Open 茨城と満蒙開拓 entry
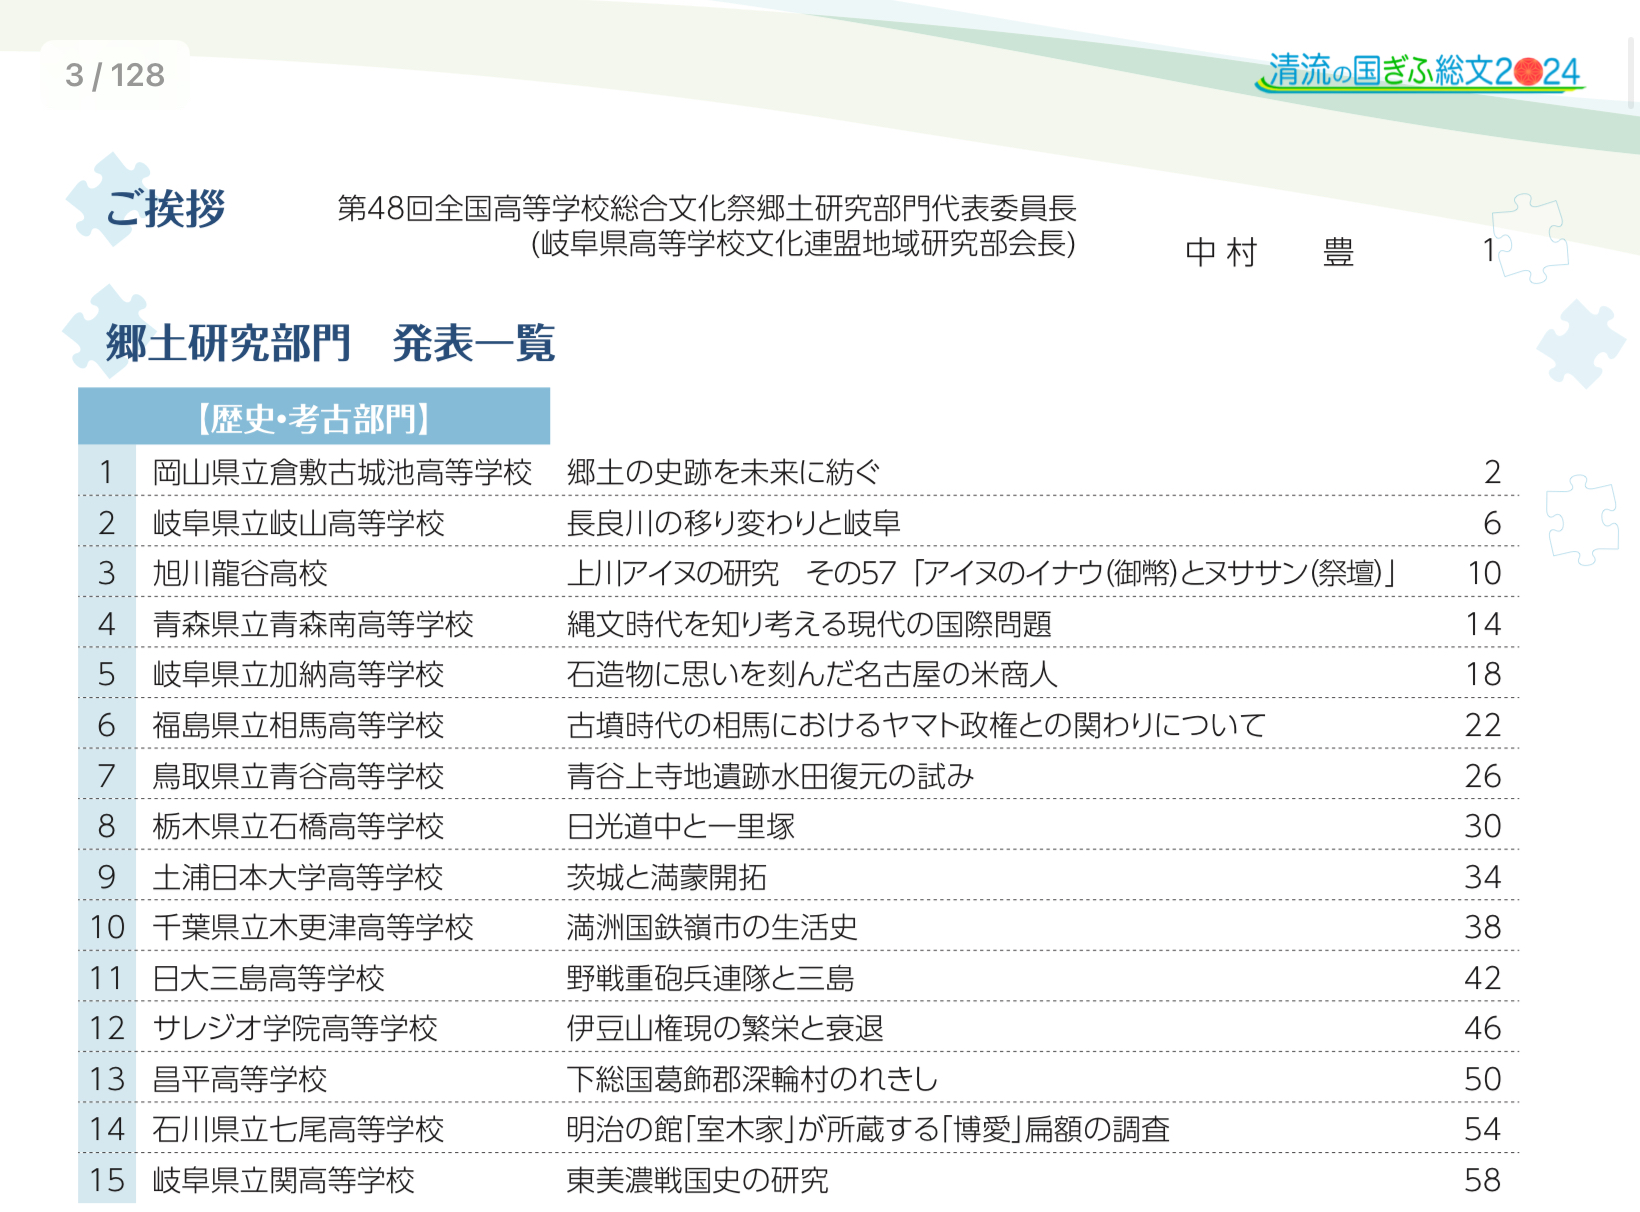 pos(666,877)
